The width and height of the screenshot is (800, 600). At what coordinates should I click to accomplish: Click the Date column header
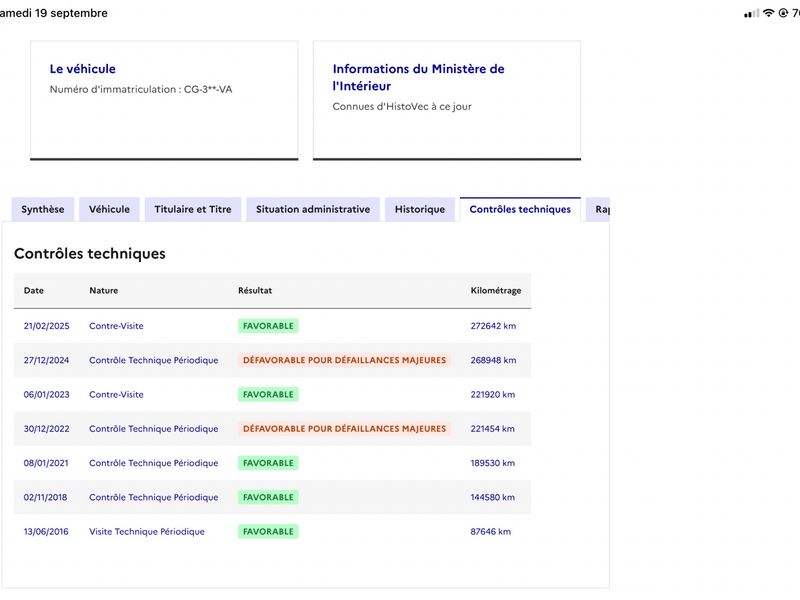34,290
